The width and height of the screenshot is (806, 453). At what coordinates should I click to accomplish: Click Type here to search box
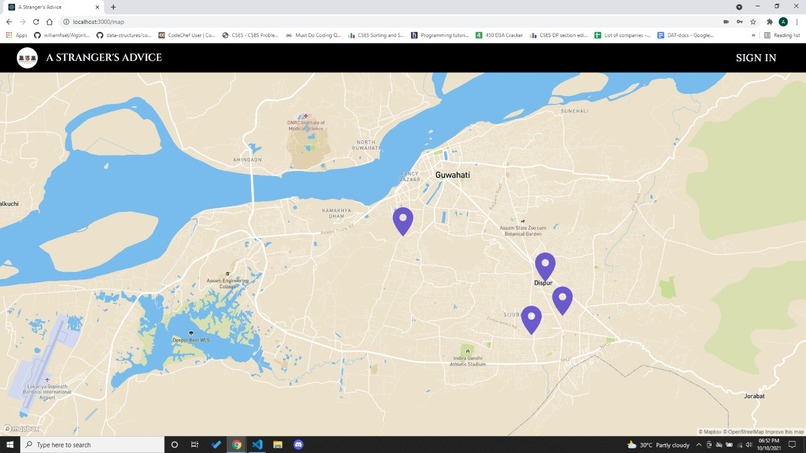(x=93, y=444)
